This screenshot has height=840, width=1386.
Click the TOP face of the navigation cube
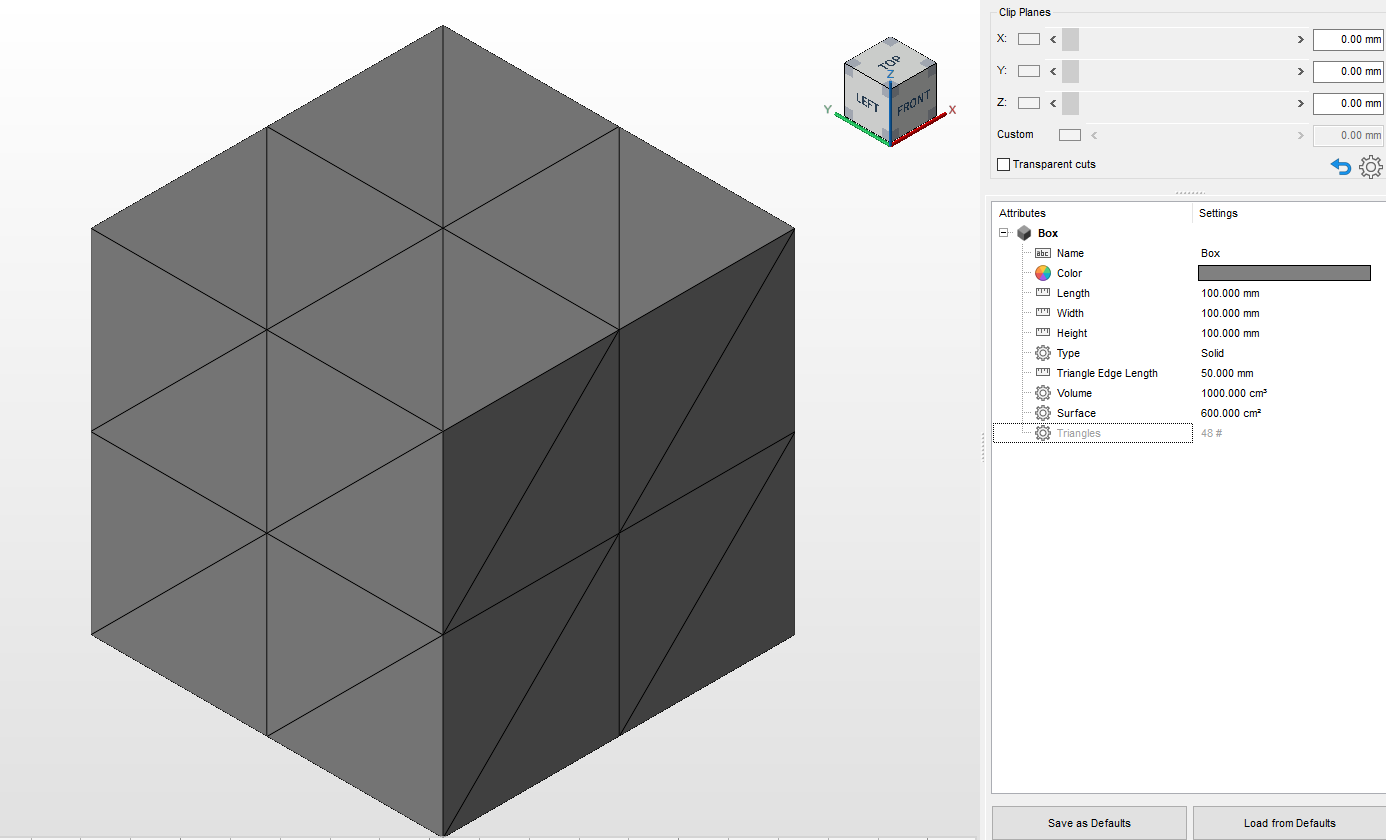click(x=888, y=62)
